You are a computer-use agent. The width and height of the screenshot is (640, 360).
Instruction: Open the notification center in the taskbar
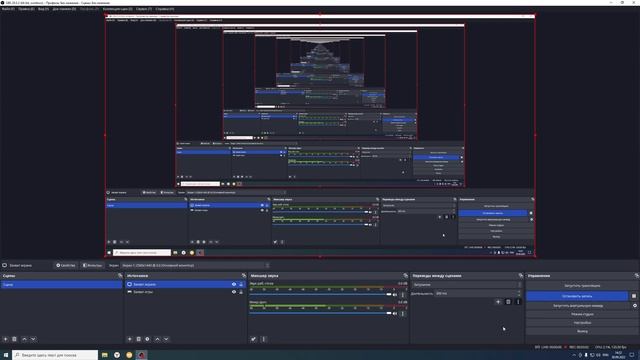[632, 355]
